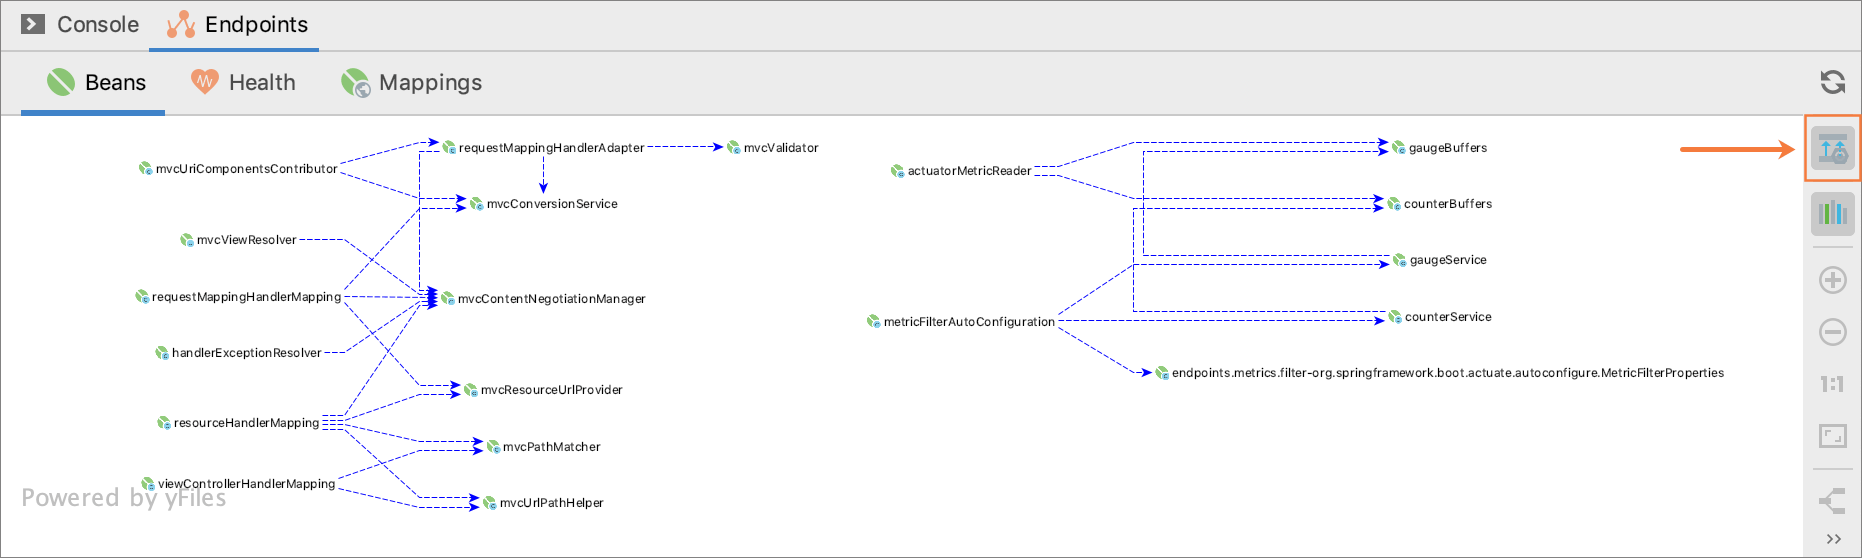Select the mvcResourceUrlProvider bean
The image size is (1862, 558).
coord(543,390)
